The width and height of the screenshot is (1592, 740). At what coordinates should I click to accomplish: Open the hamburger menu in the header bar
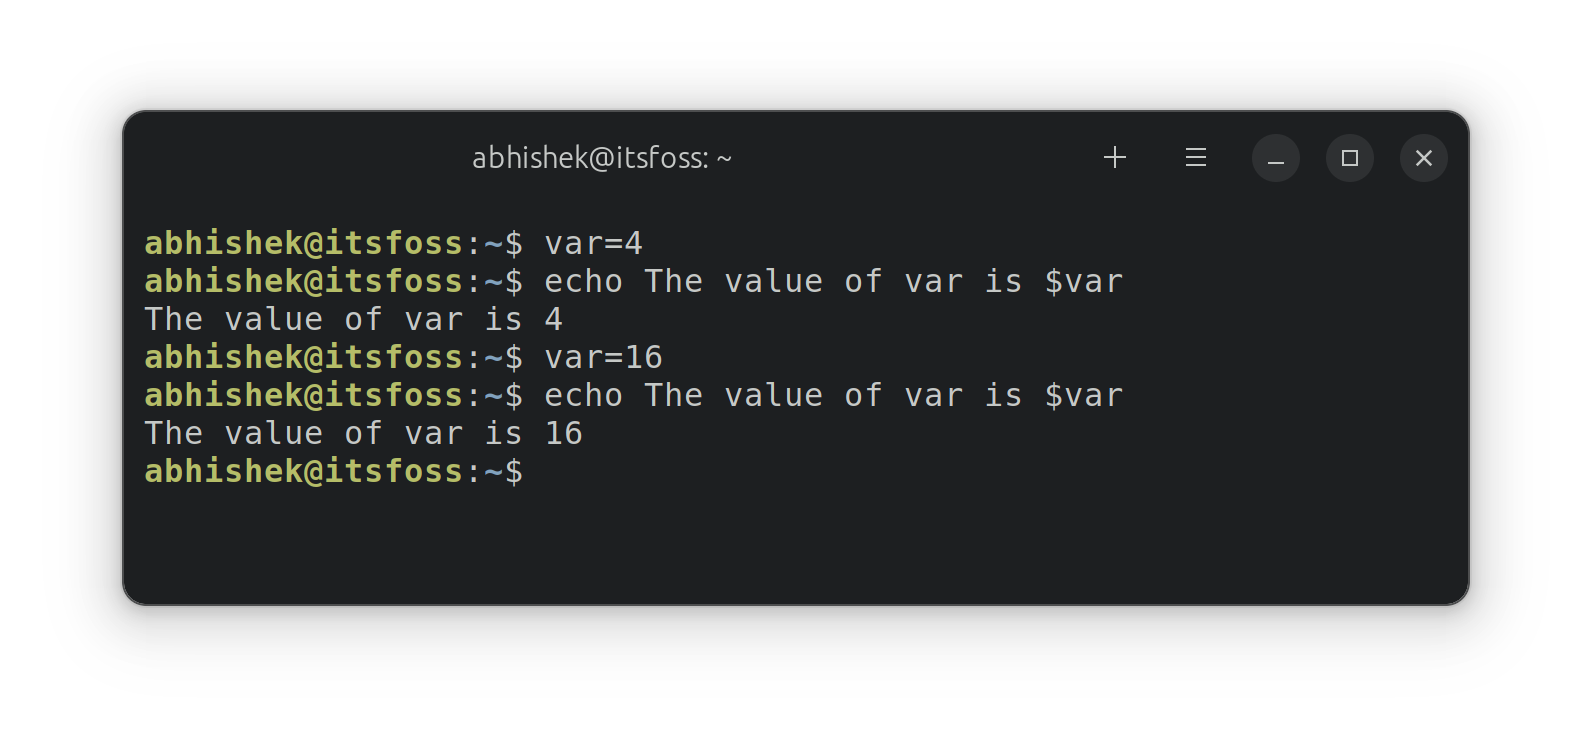coord(1195,157)
